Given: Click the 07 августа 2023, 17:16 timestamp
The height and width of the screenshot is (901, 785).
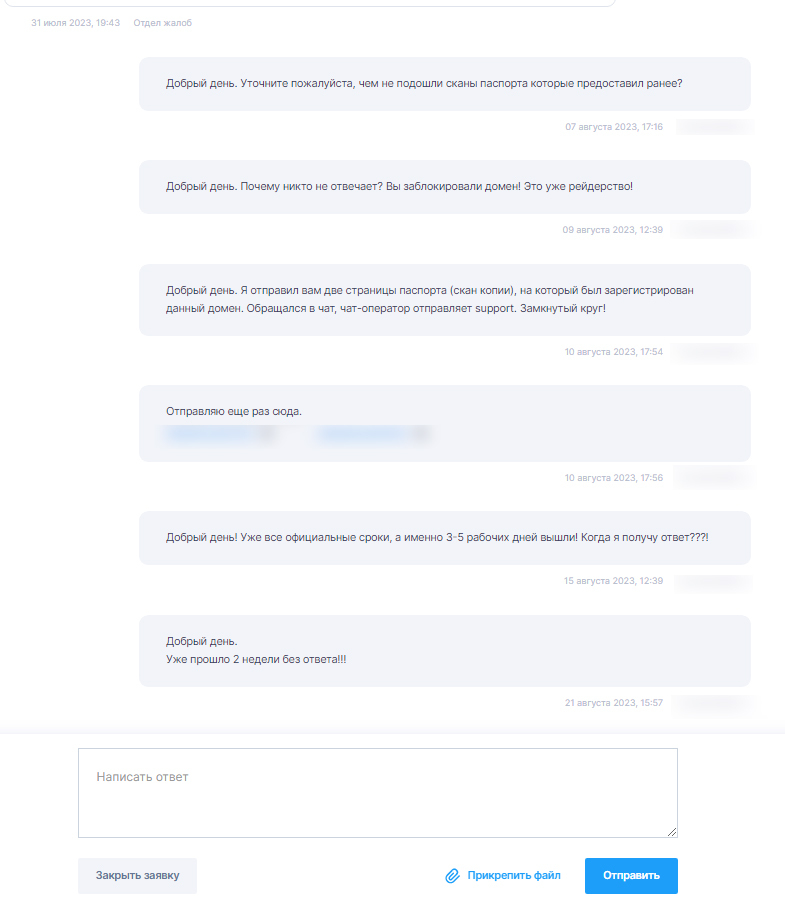Looking at the screenshot, I should pyautogui.click(x=614, y=127).
